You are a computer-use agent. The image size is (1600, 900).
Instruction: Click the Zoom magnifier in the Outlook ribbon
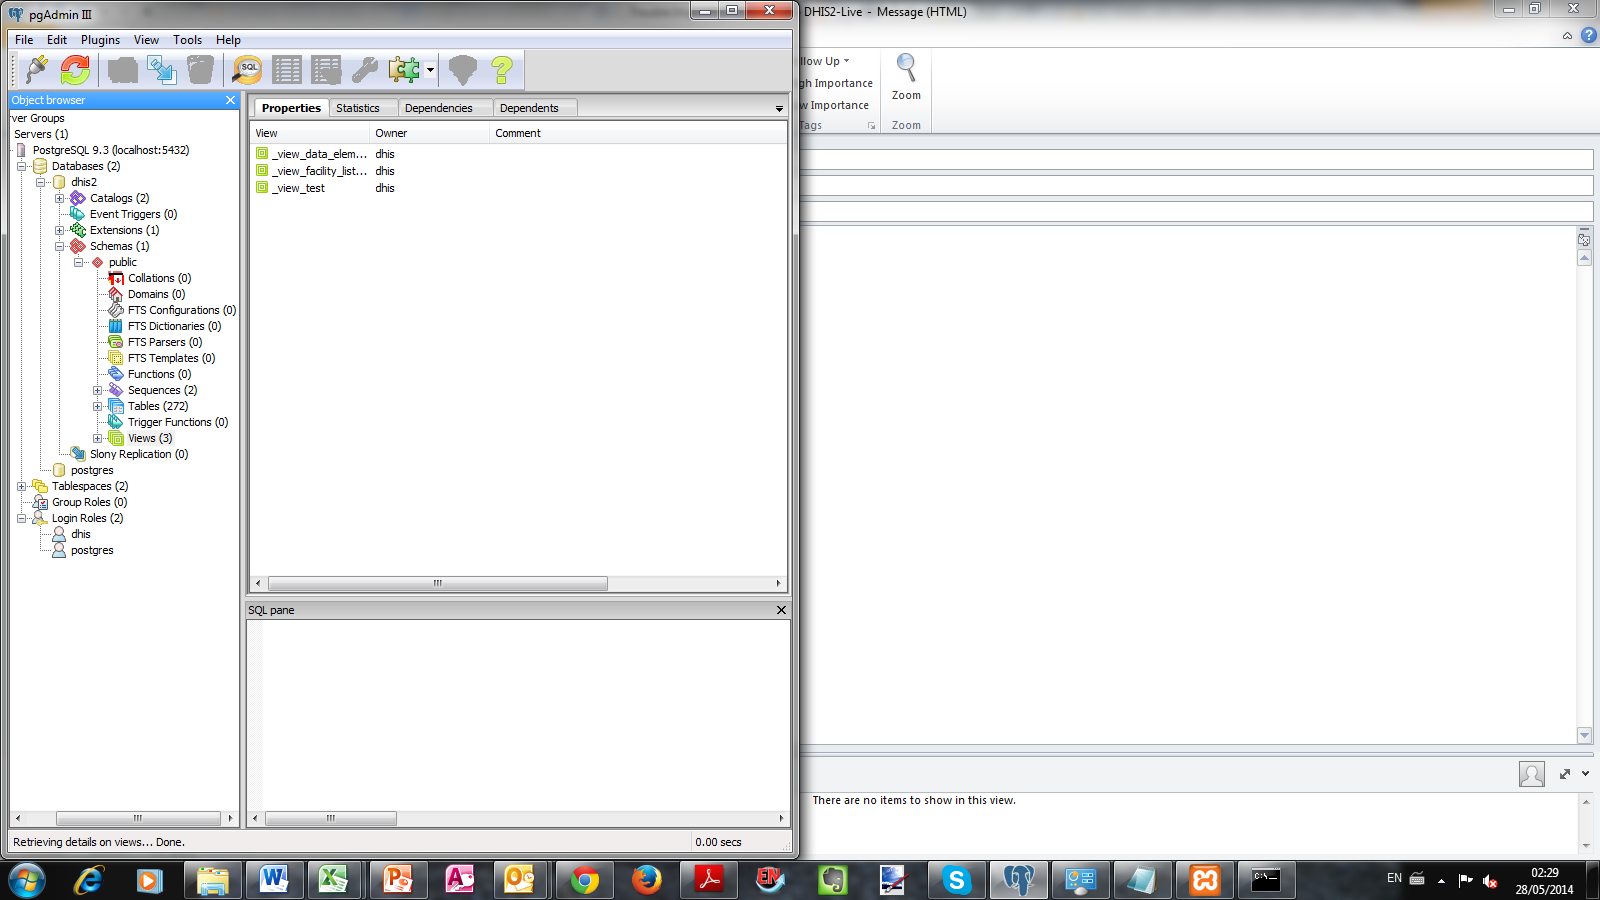[x=906, y=77]
